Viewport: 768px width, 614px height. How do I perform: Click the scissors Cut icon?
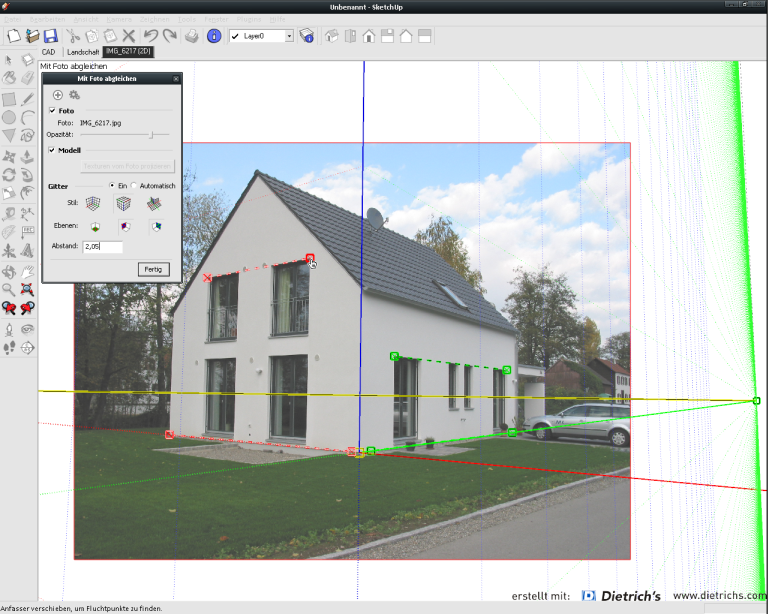[x=73, y=36]
